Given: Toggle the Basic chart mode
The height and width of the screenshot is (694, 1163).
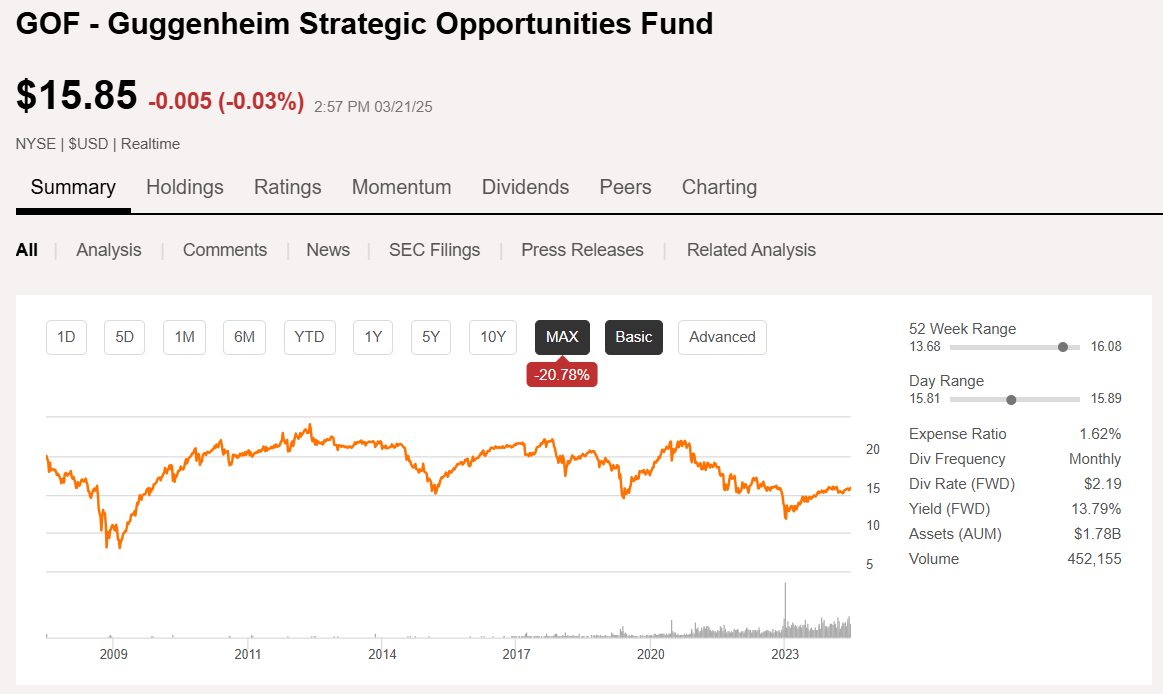Looking at the screenshot, I should 634,337.
